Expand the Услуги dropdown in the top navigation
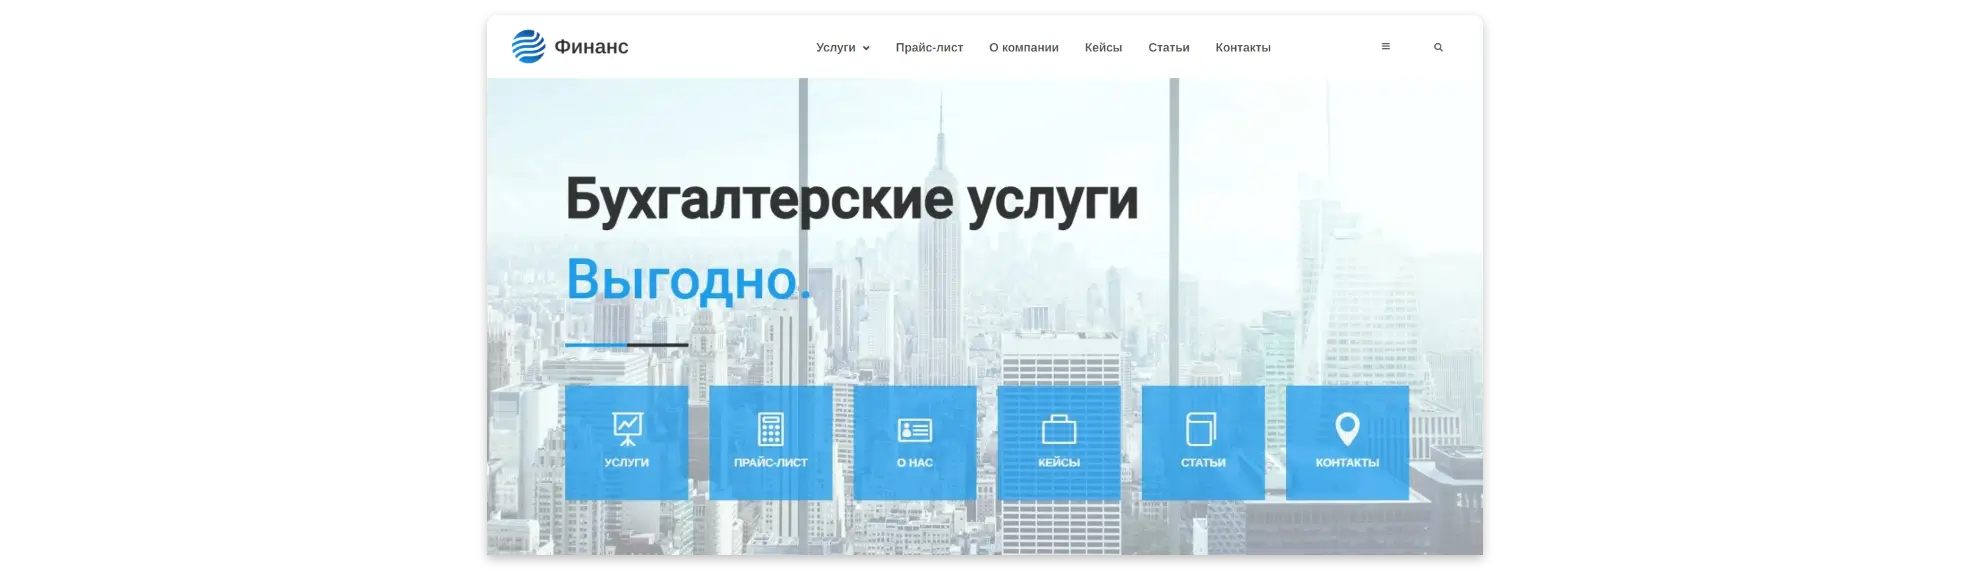Screen dimensions: 1969x574 pyautogui.click(x=842, y=48)
